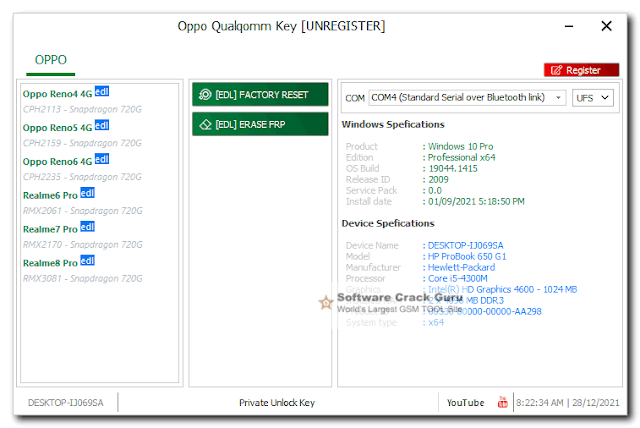Select Oppo Reno5 4G device

(x=58, y=128)
